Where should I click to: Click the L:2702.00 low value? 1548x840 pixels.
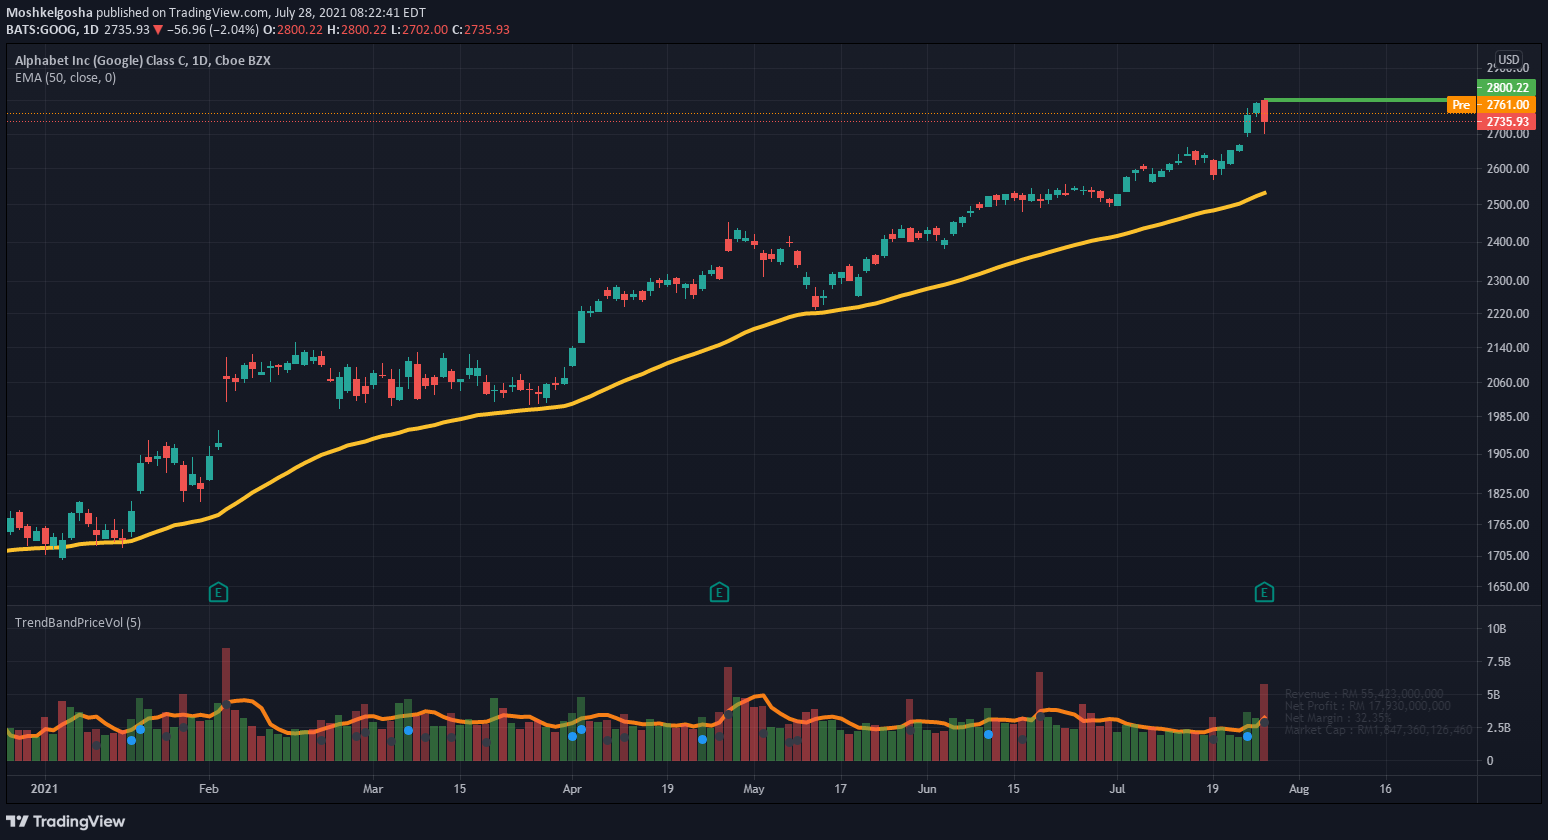[x=420, y=30]
